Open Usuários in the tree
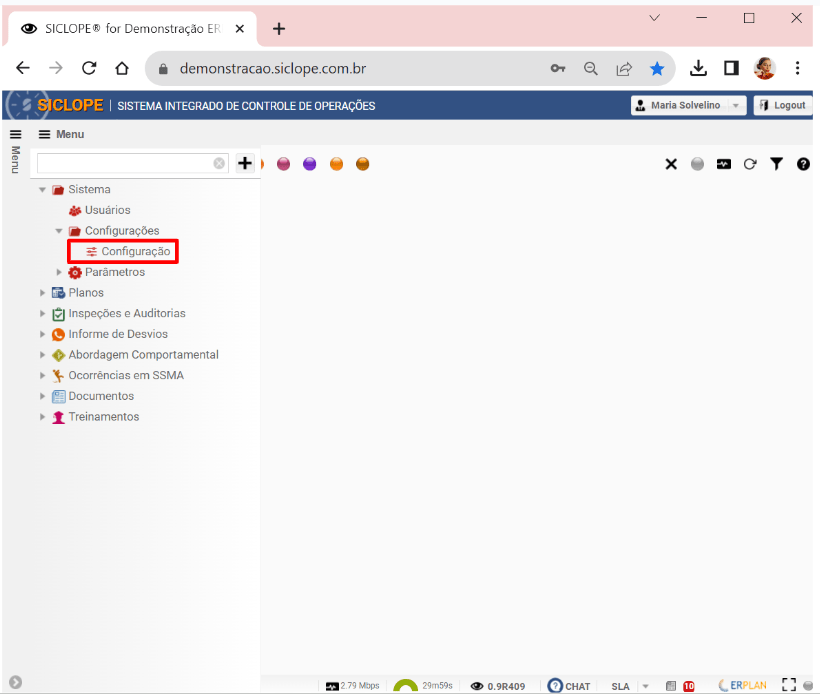Viewport: 820px width, 694px height. coord(107,210)
